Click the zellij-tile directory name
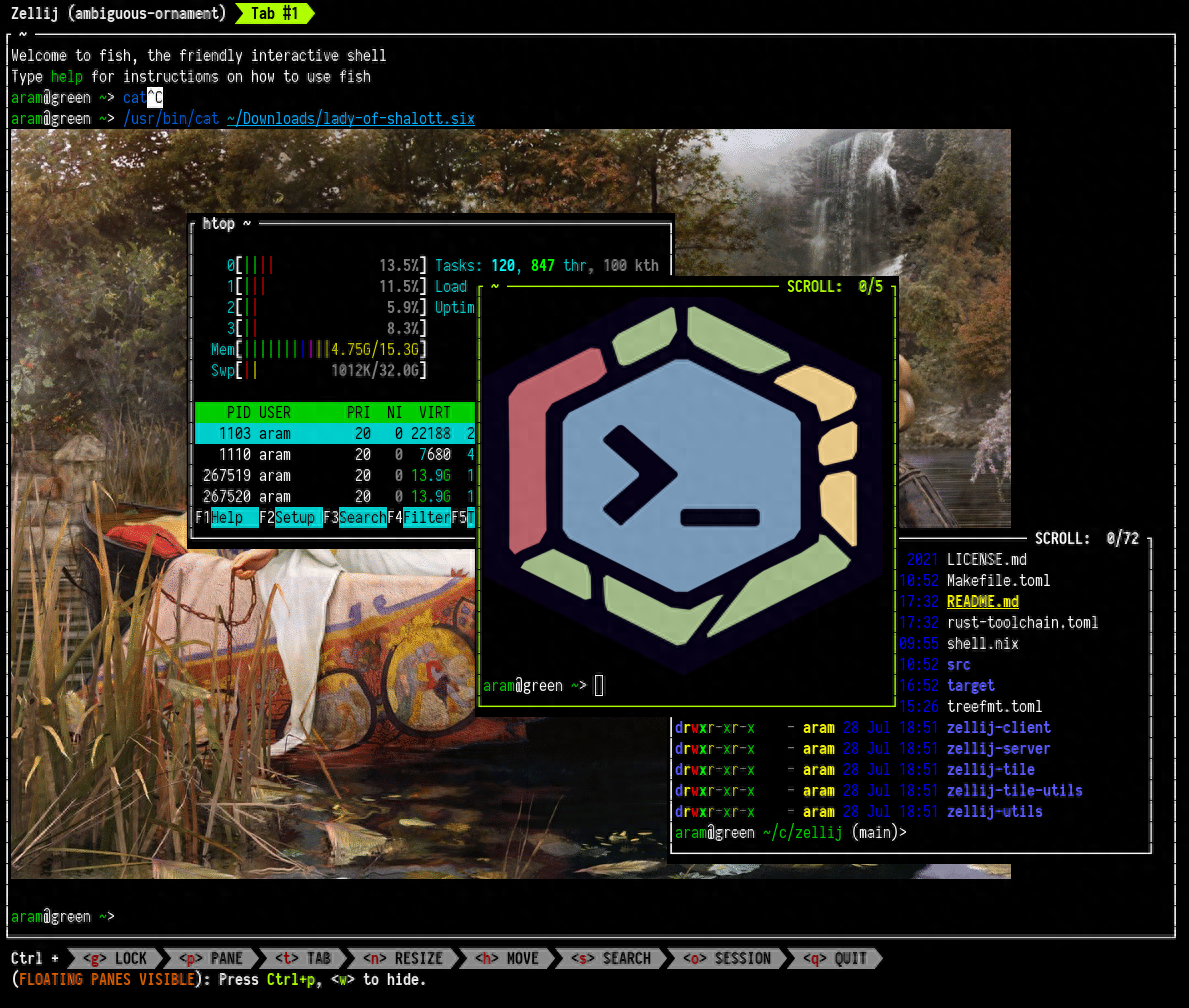Screen dimensions: 1189x1008 click(x=990, y=770)
